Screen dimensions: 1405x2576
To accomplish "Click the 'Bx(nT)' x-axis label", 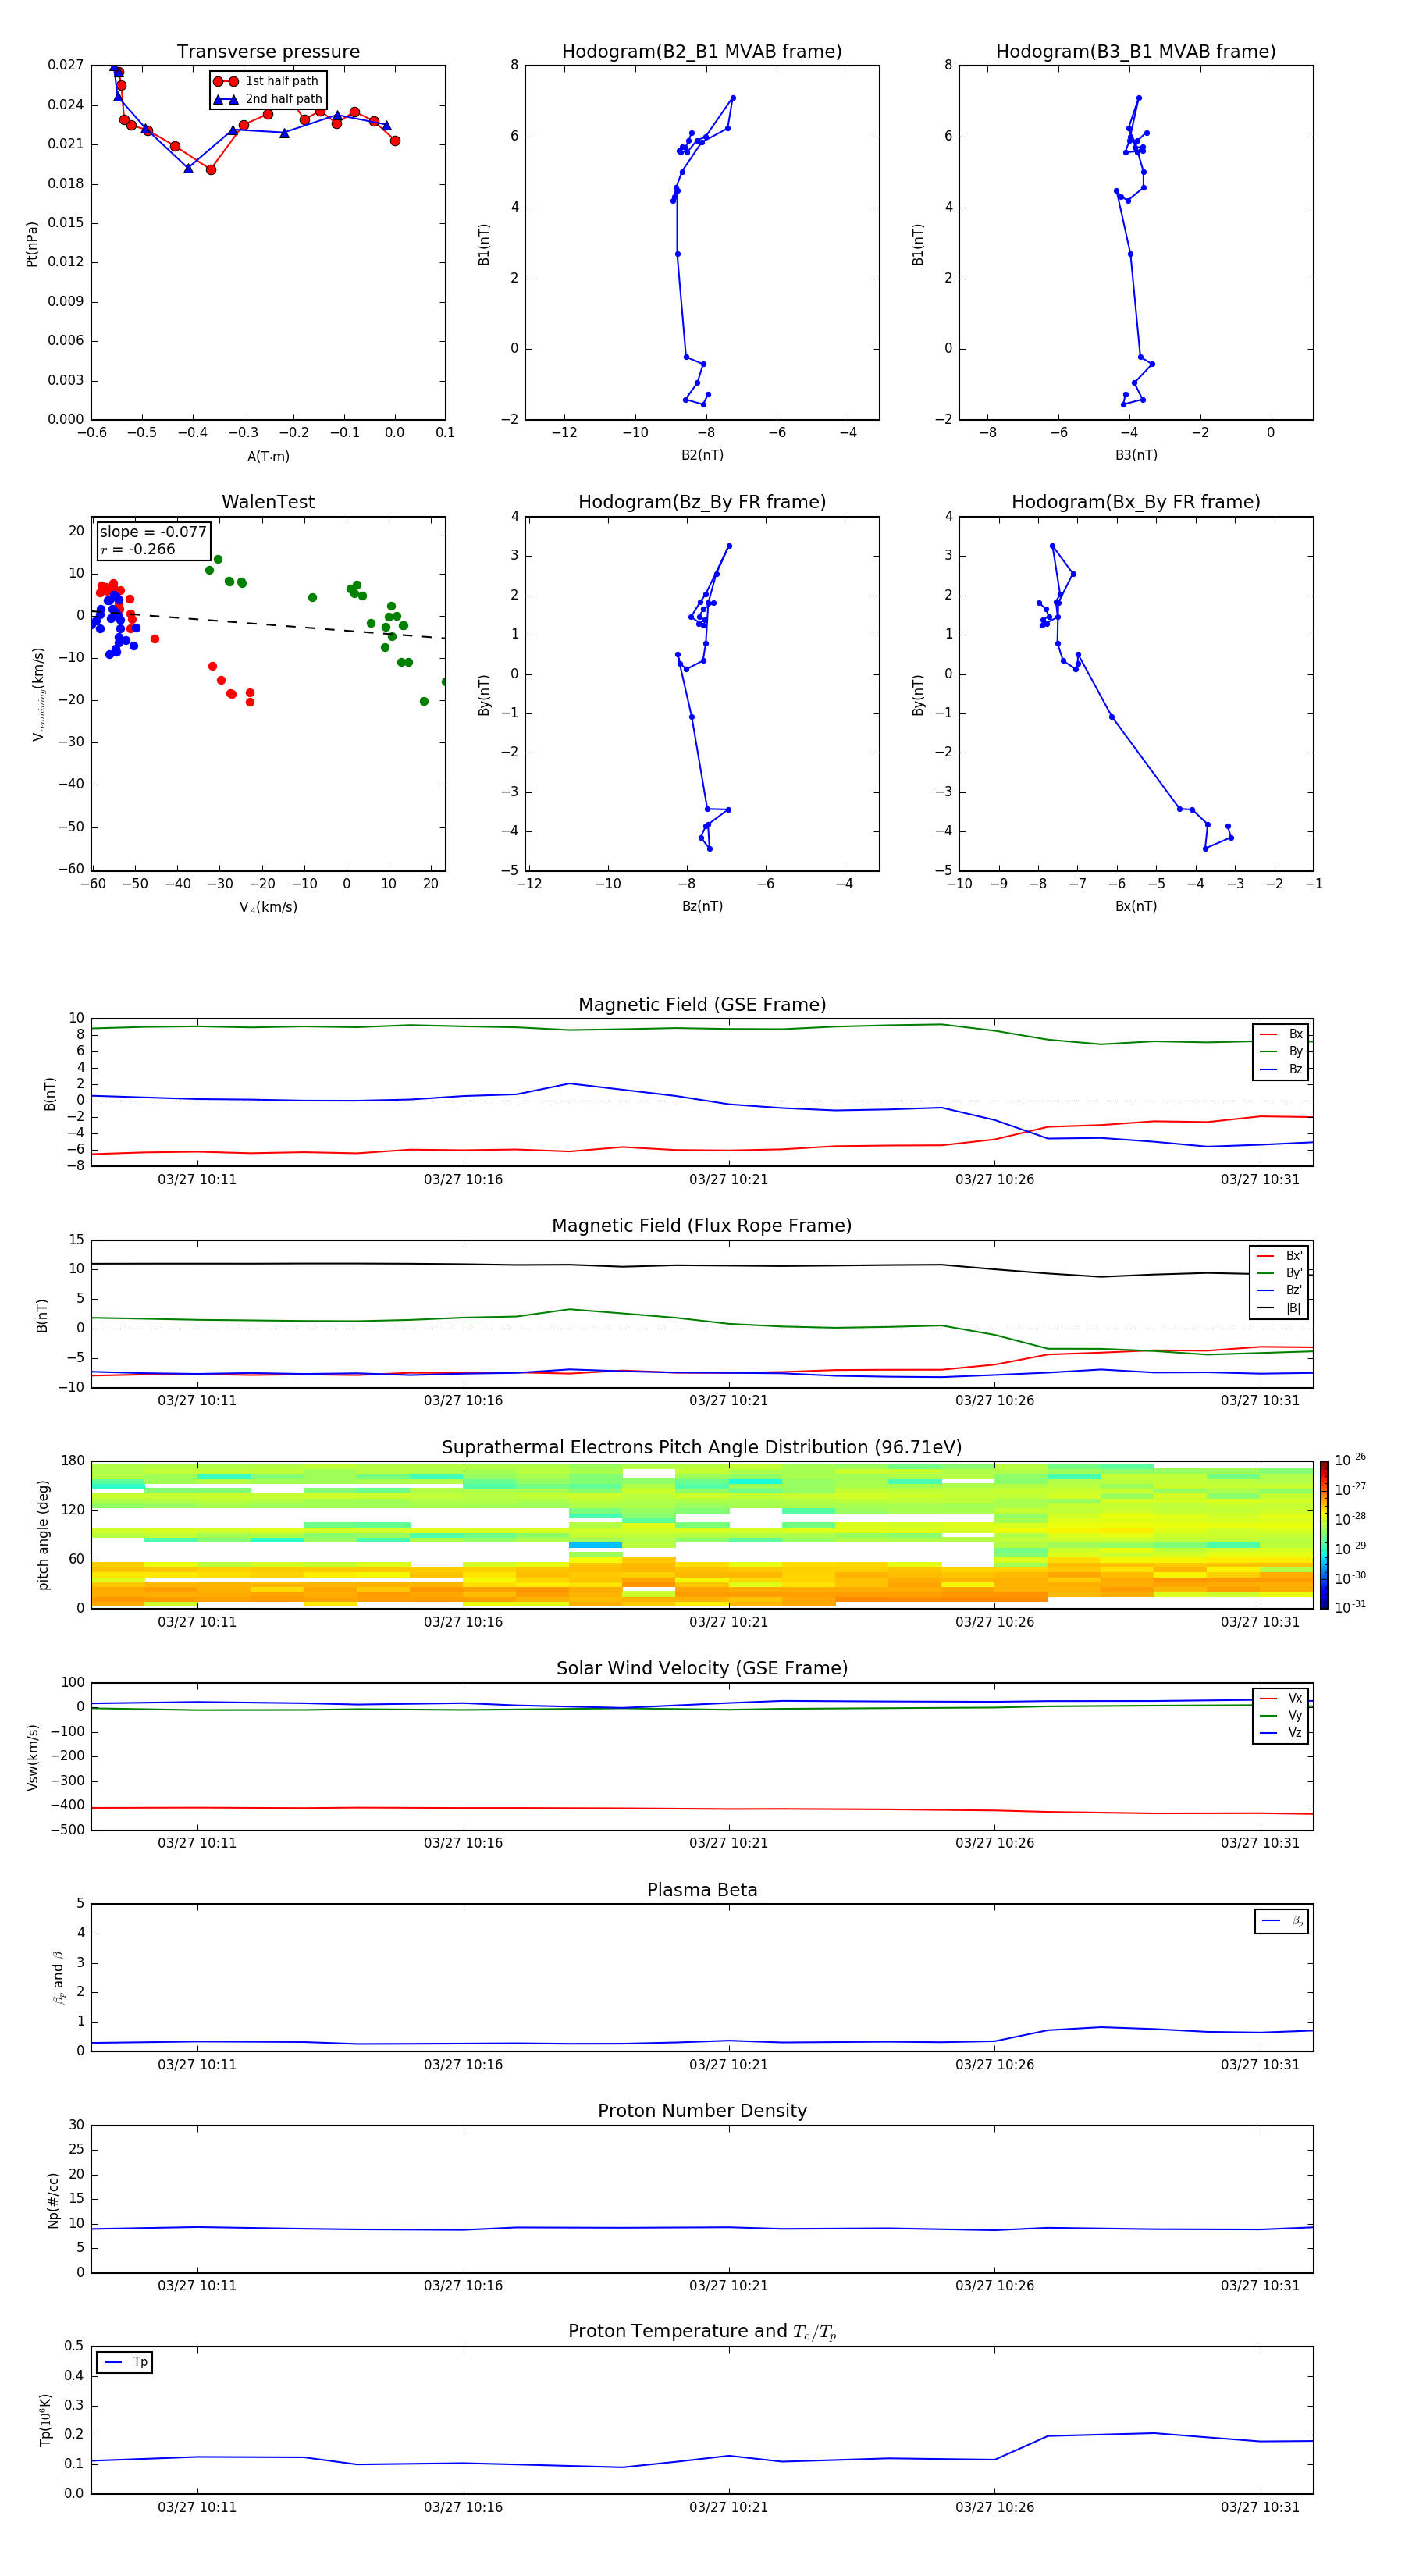I will click(1136, 906).
